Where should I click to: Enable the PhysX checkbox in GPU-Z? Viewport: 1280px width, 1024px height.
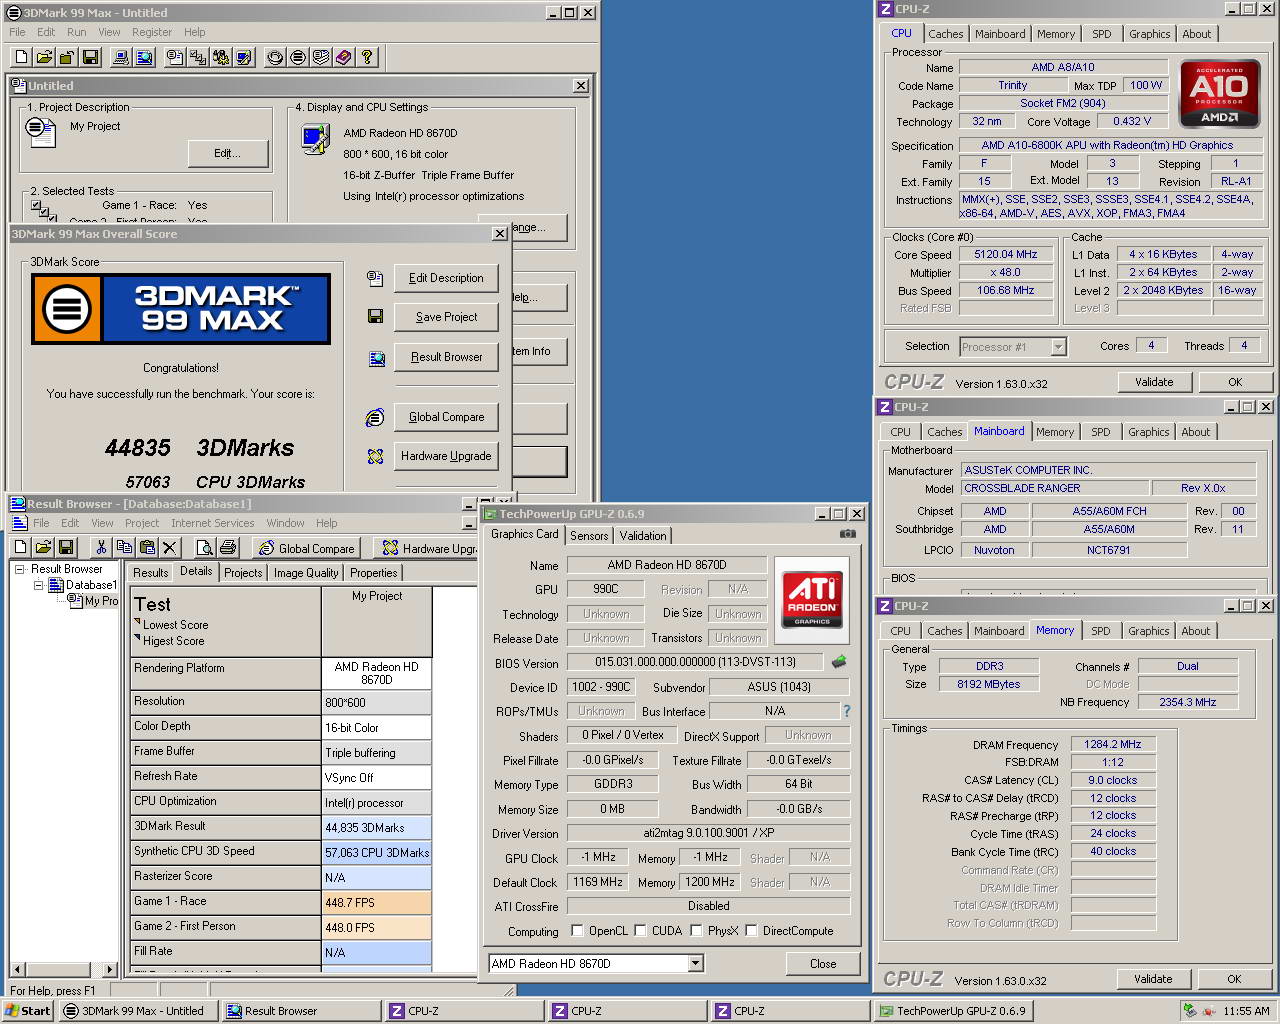[695, 931]
